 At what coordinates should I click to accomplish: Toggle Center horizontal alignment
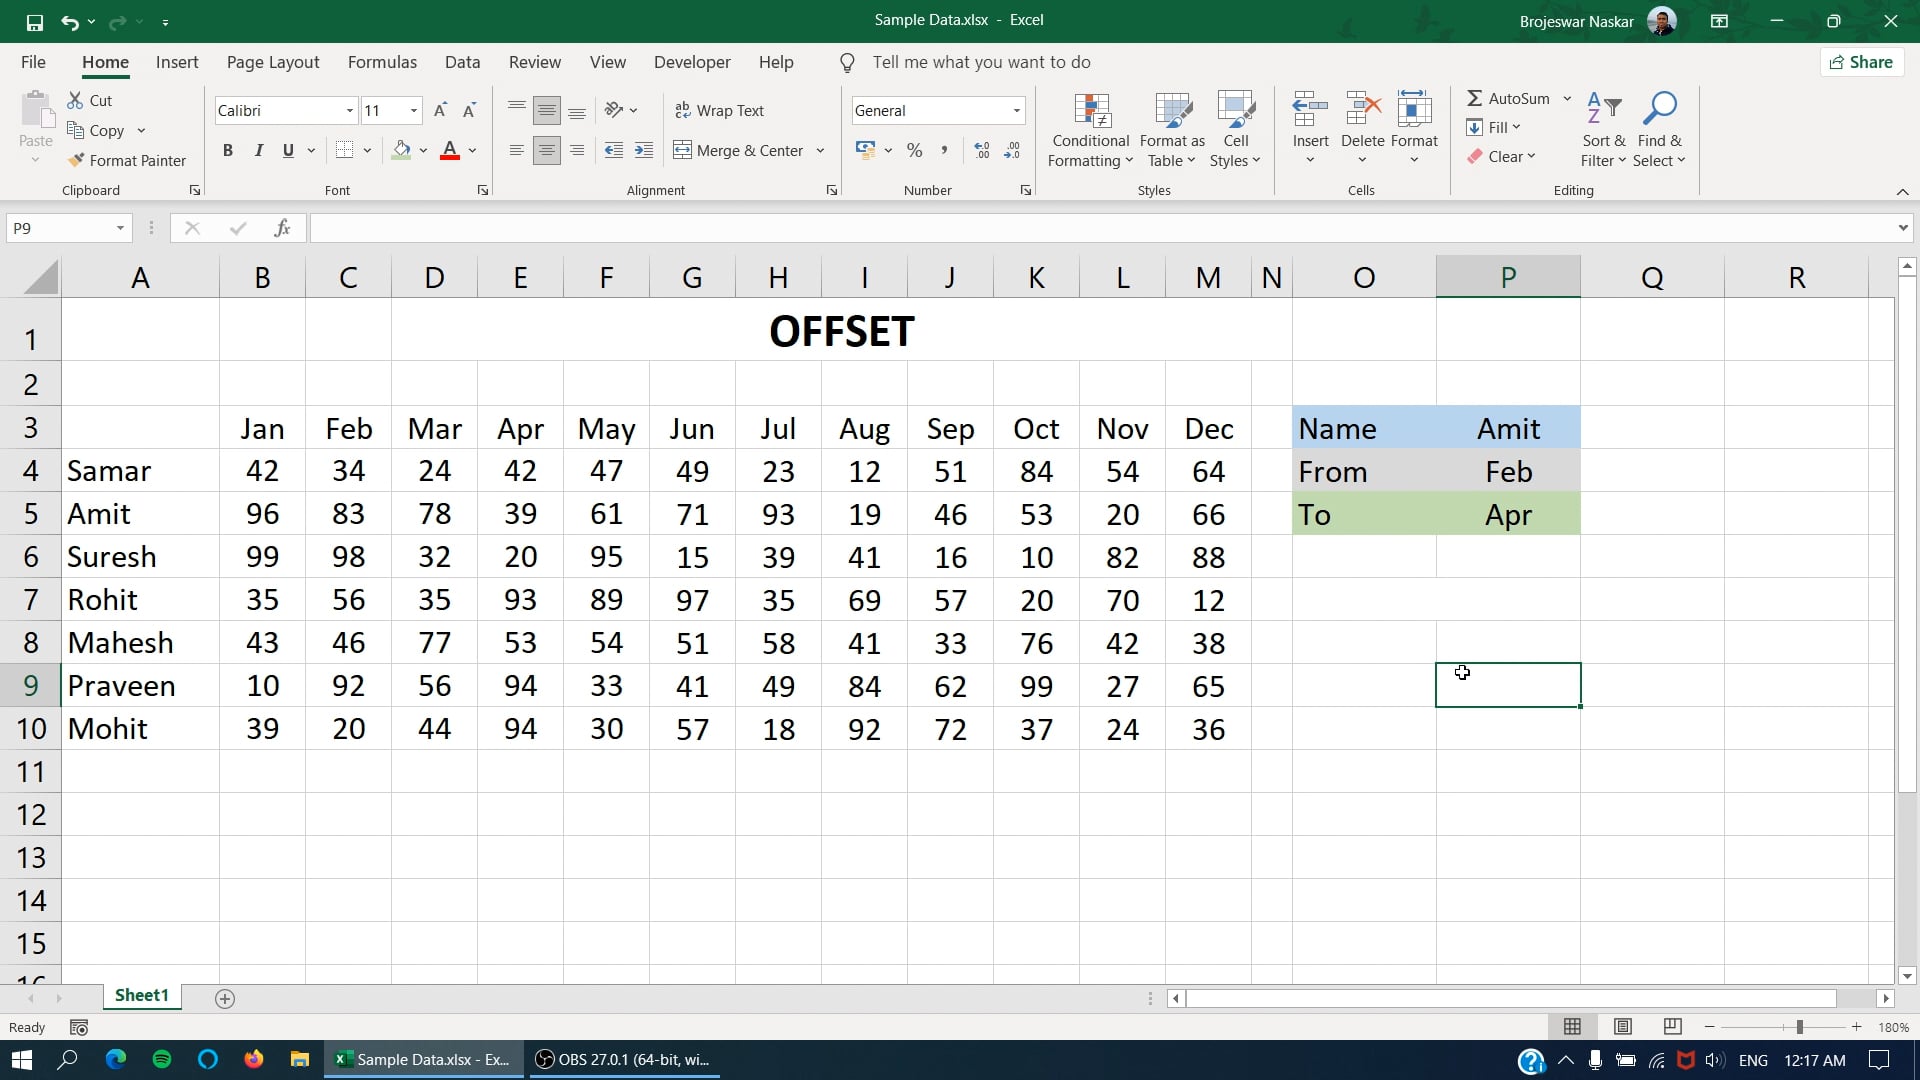tap(546, 150)
